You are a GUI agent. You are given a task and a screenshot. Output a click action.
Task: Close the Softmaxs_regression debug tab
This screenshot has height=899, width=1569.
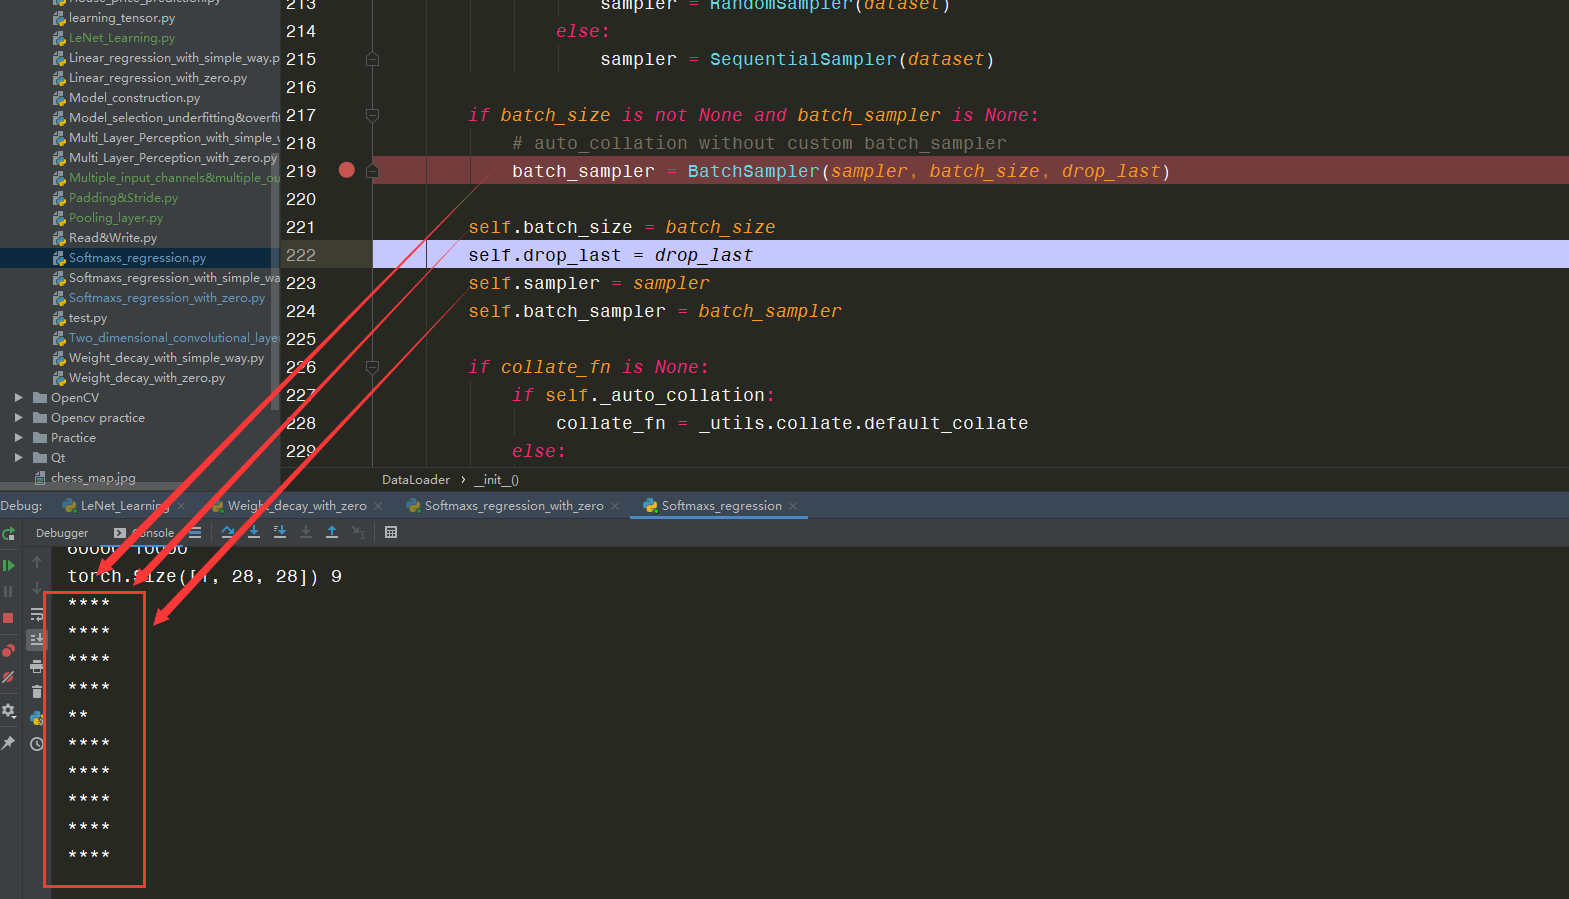793,506
